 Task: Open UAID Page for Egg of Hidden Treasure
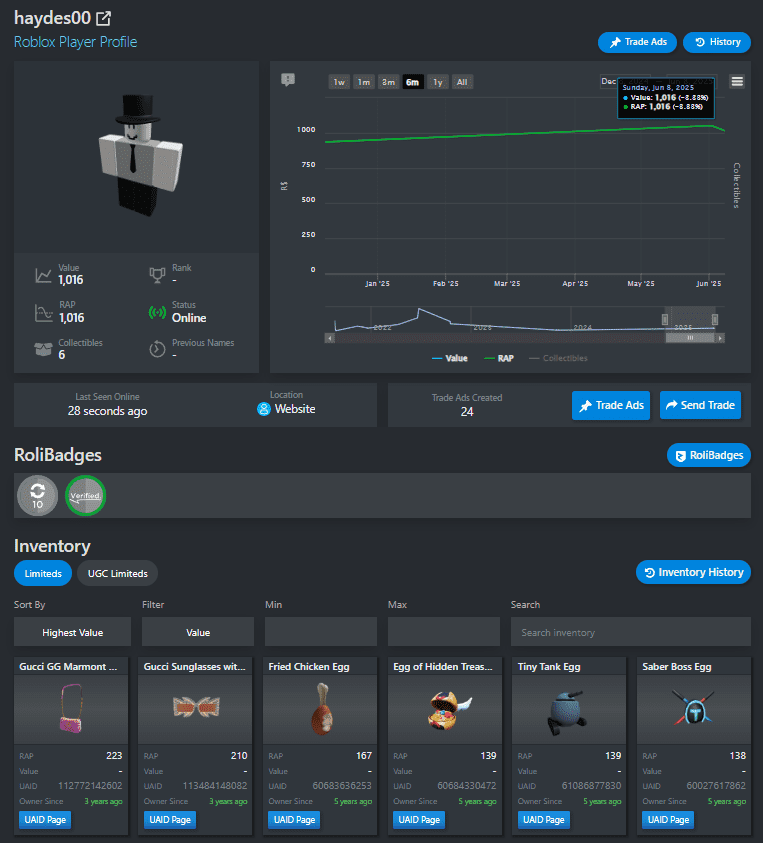tap(419, 820)
